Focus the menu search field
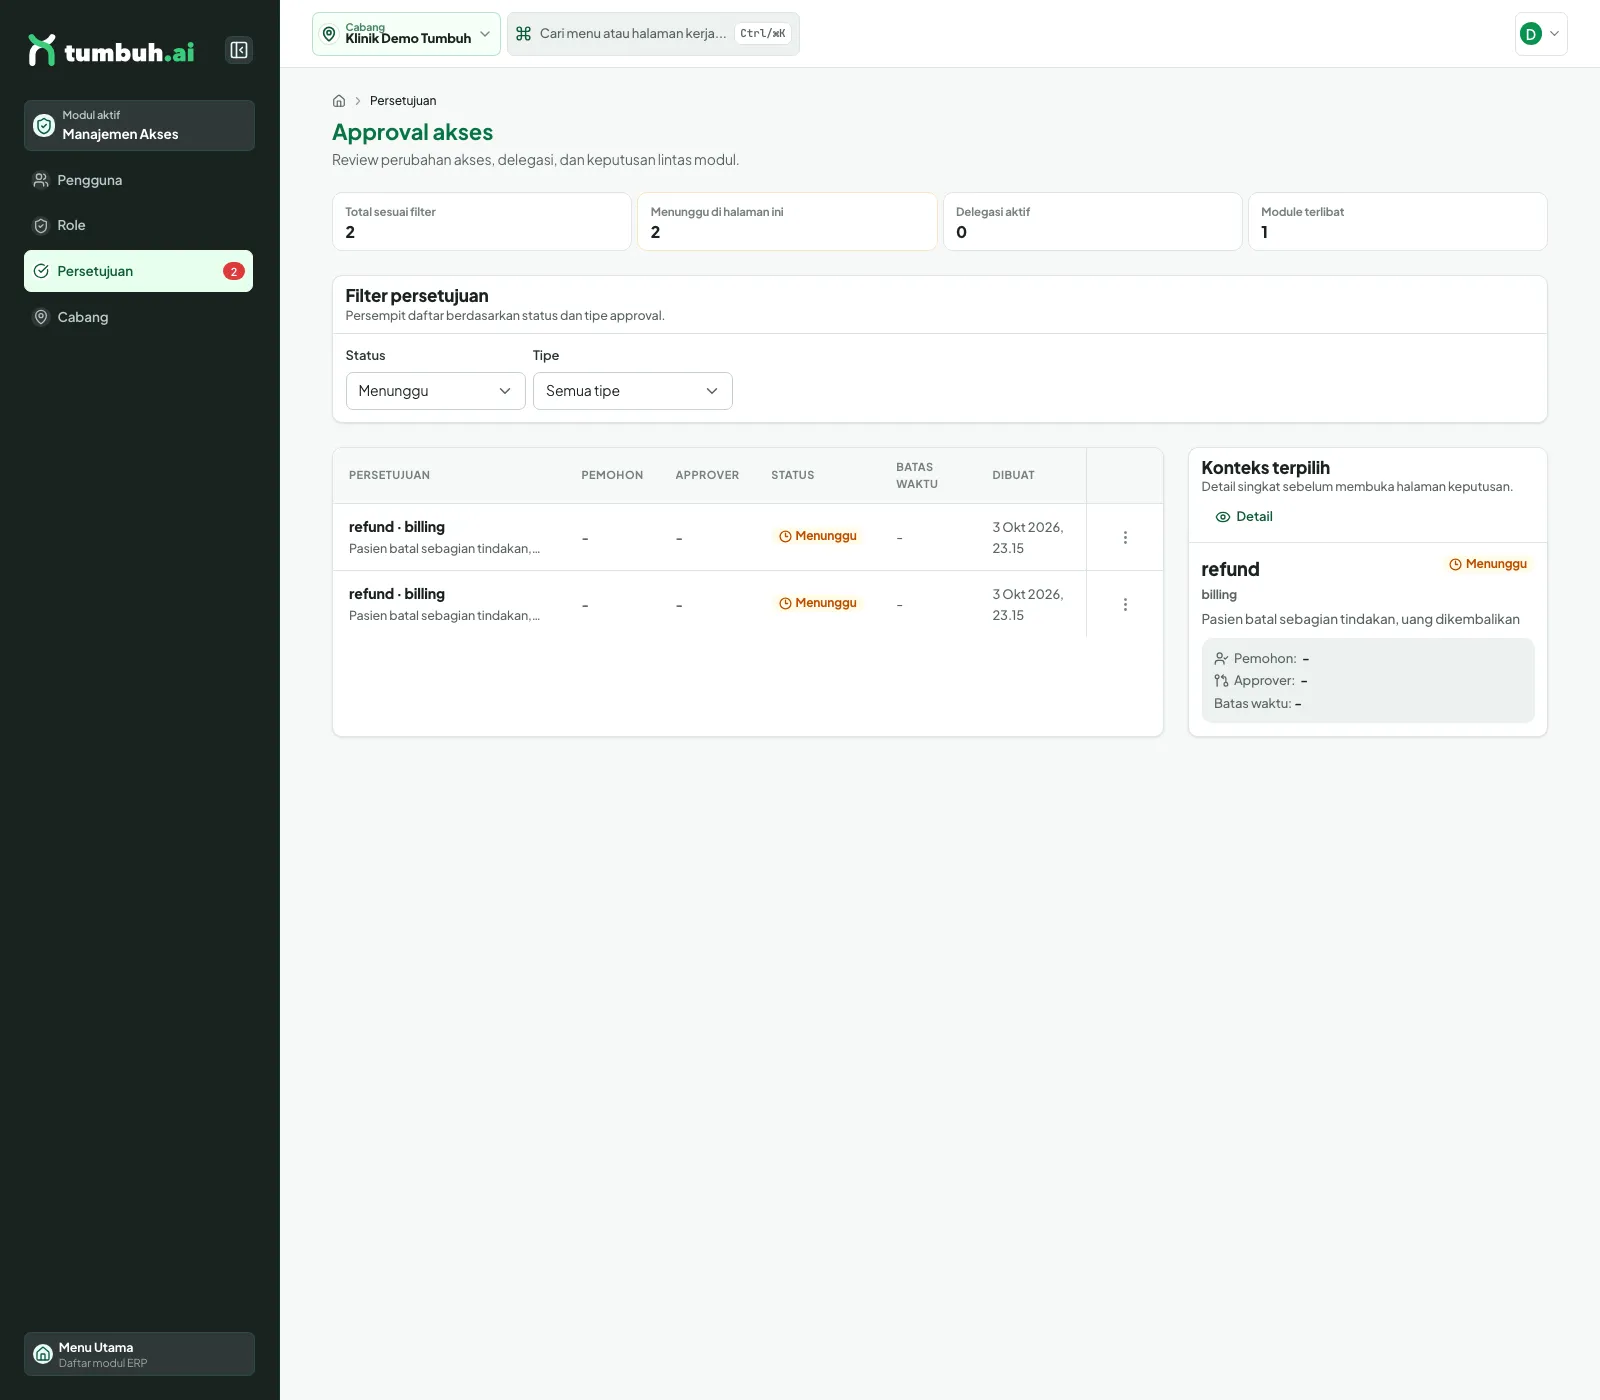Image resolution: width=1600 pixels, height=1400 pixels. tap(653, 34)
